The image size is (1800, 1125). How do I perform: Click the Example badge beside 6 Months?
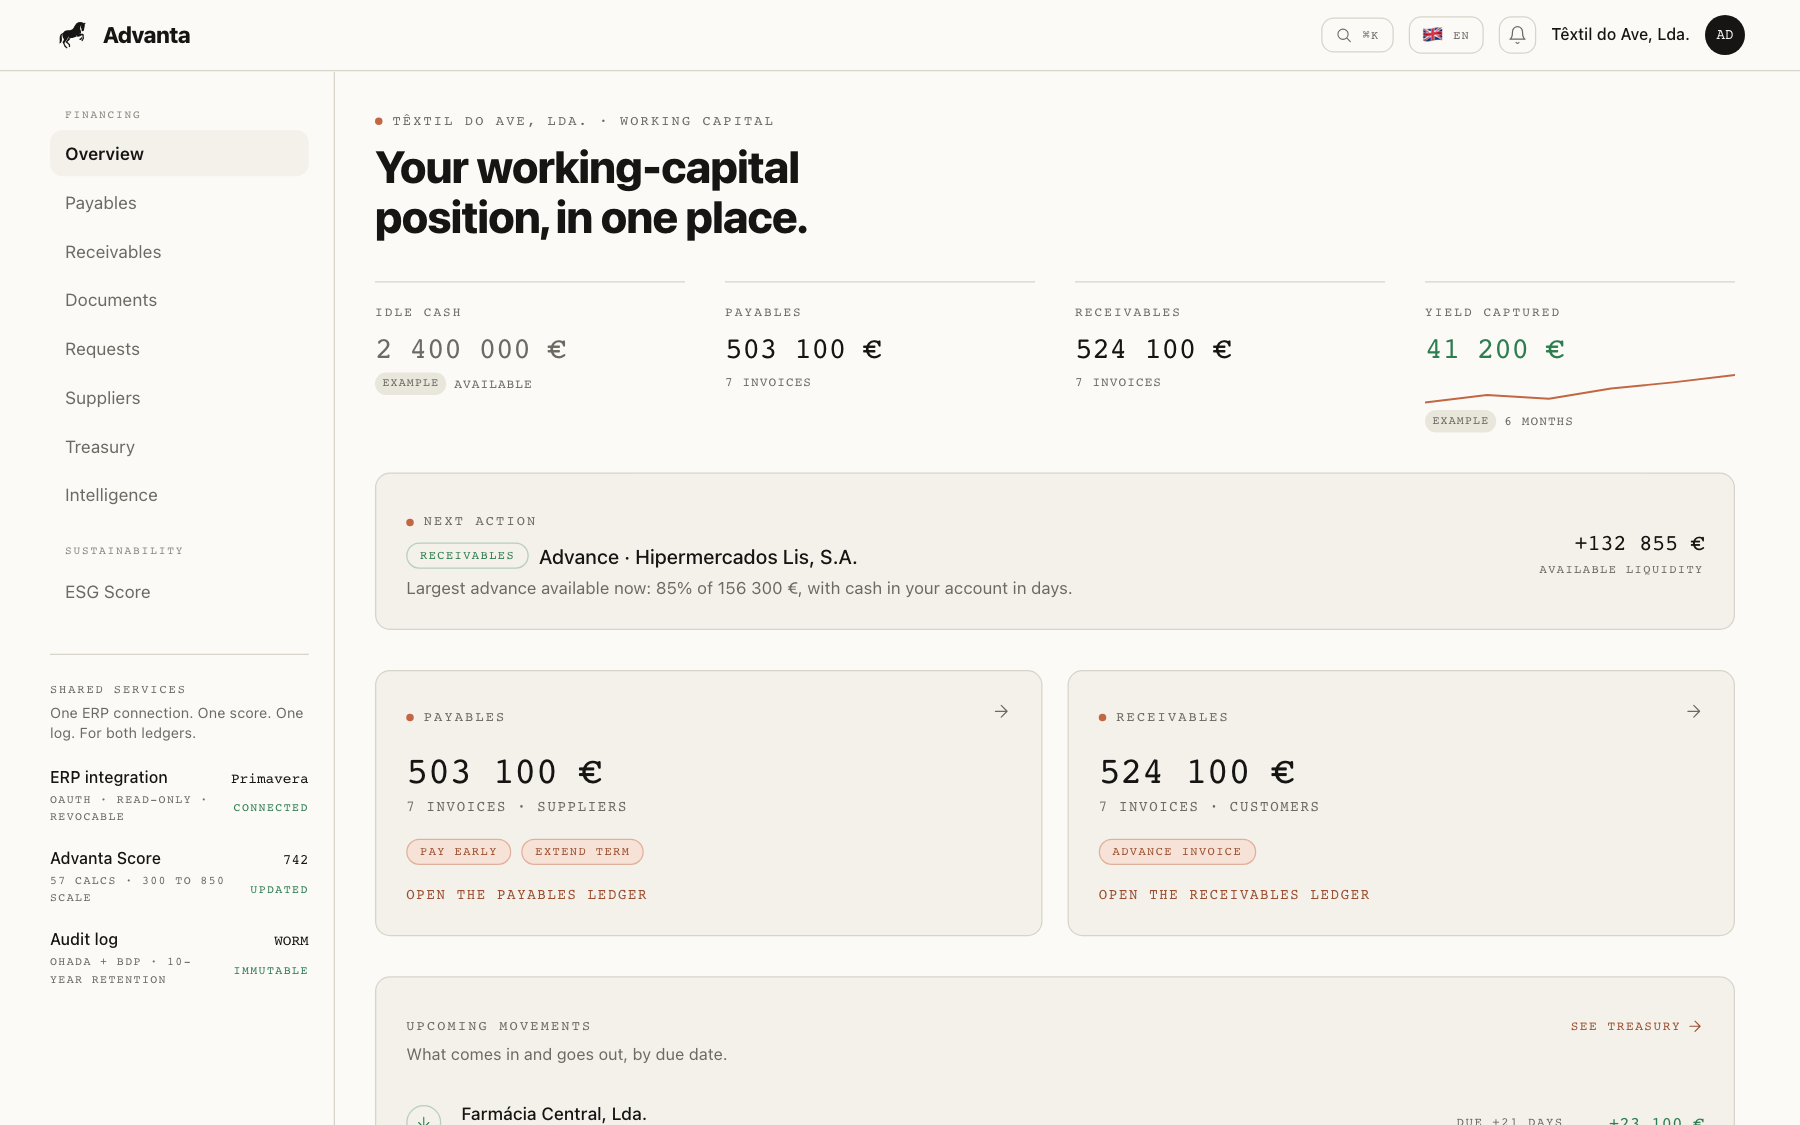(1460, 421)
